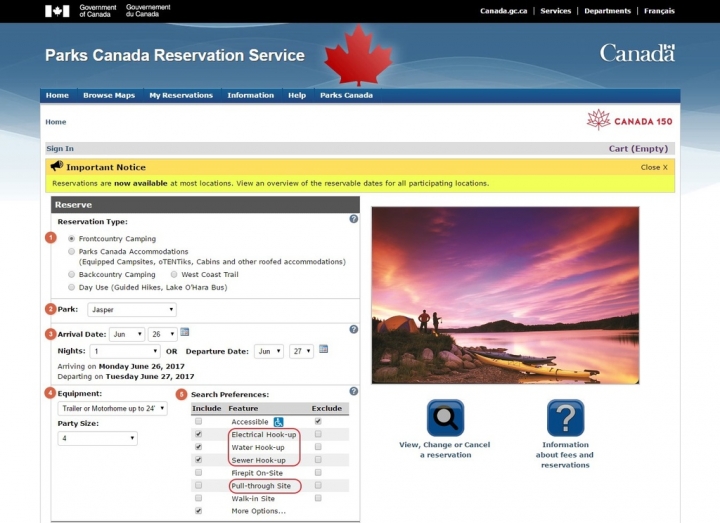Open Help menu item
The image size is (720, 523).
[x=297, y=96]
